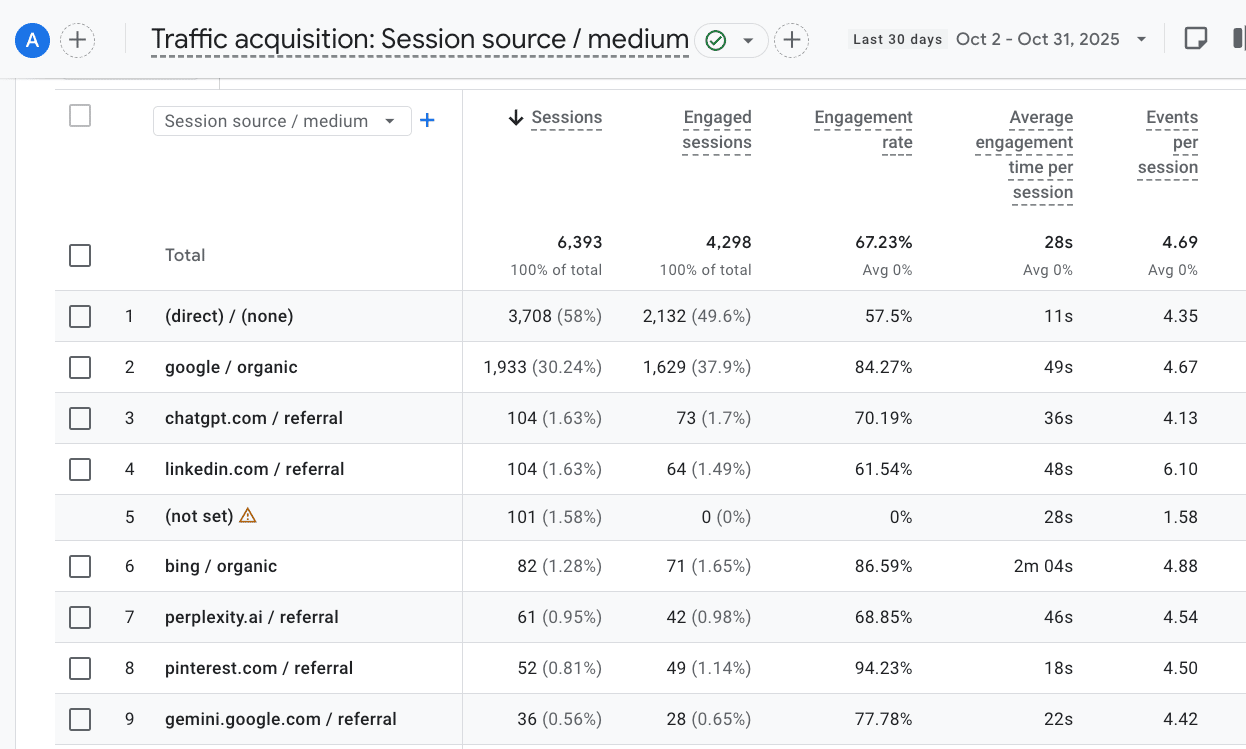Image resolution: width=1246 pixels, height=749 pixels.
Task: Click the report title Traffic acquisition
Action: coord(419,40)
